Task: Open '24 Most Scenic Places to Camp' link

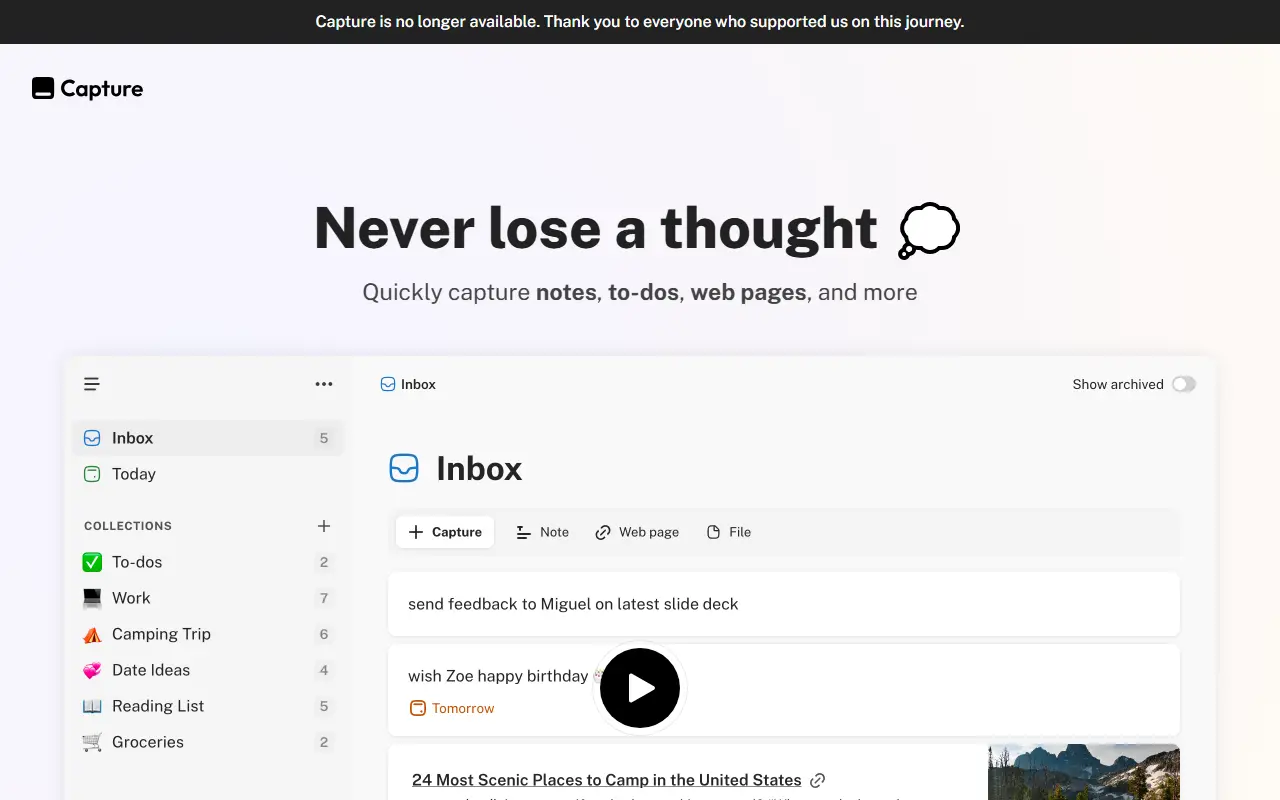Action: click(x=607, y=780)
